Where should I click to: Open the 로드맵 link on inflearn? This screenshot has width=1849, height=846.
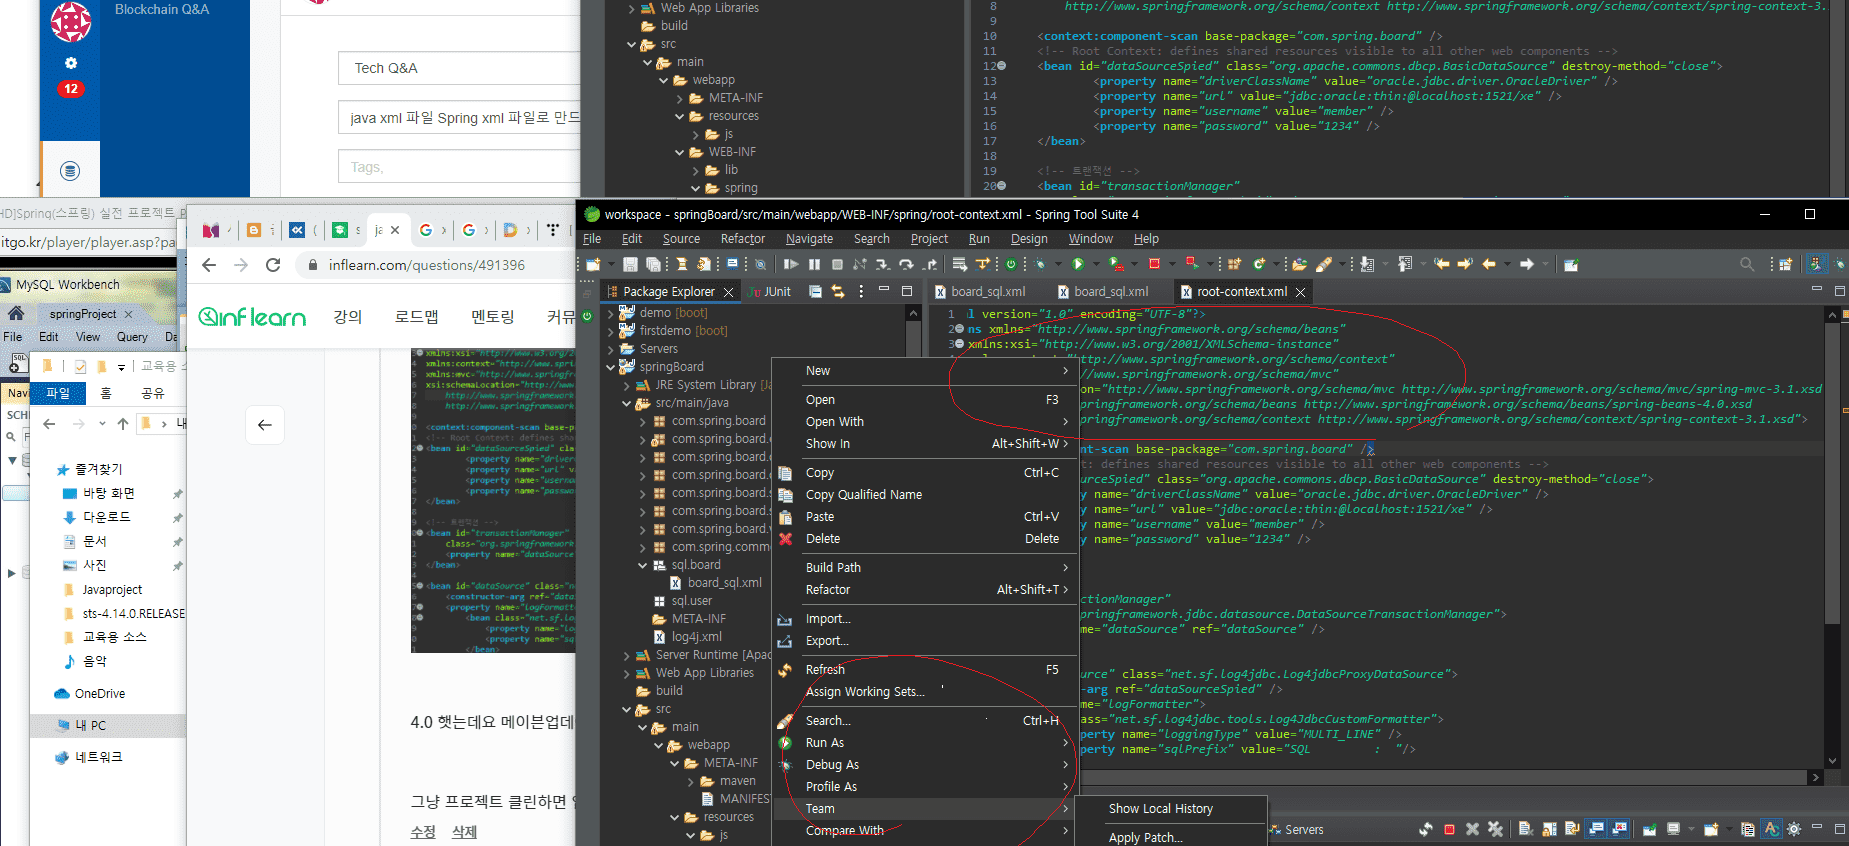416,317
